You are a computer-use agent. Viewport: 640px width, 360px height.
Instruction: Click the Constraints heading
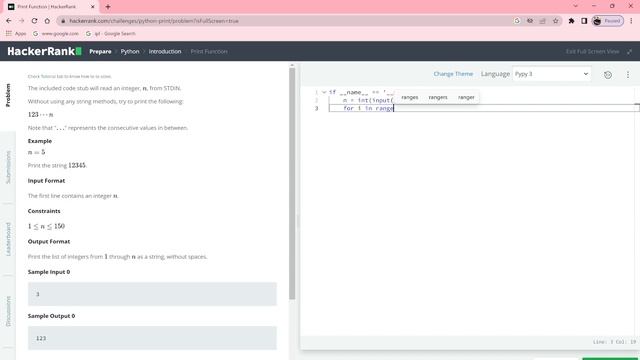click(x=44, y=211)
